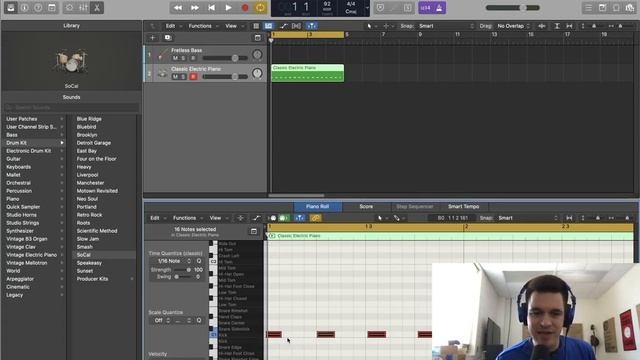Show the Smart Controls button

[69, 8]
